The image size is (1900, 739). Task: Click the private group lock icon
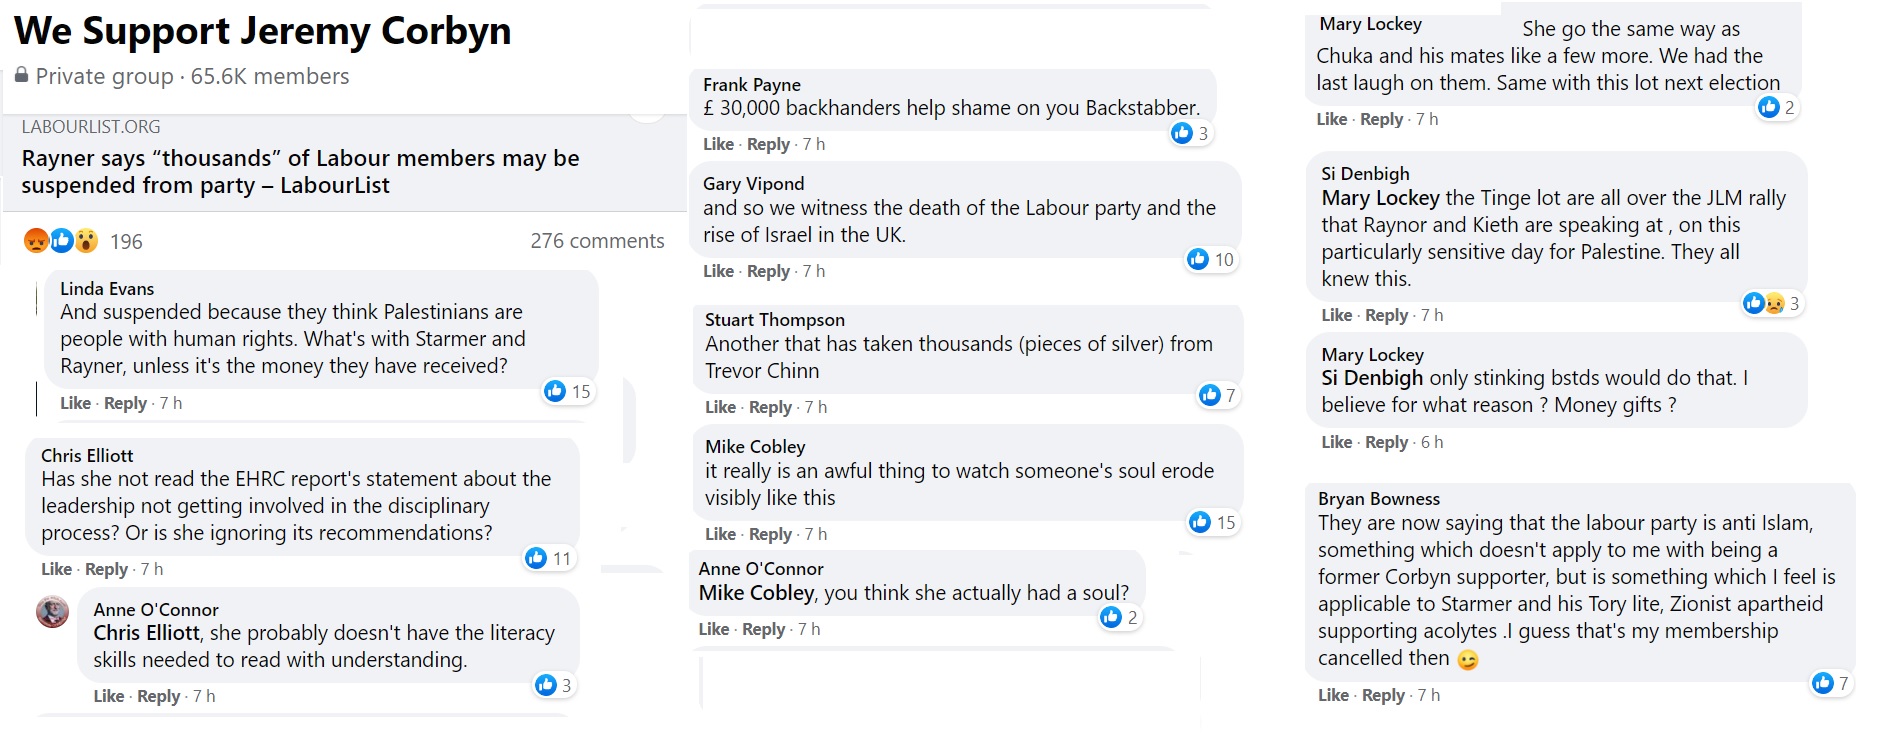pos(22,76)
